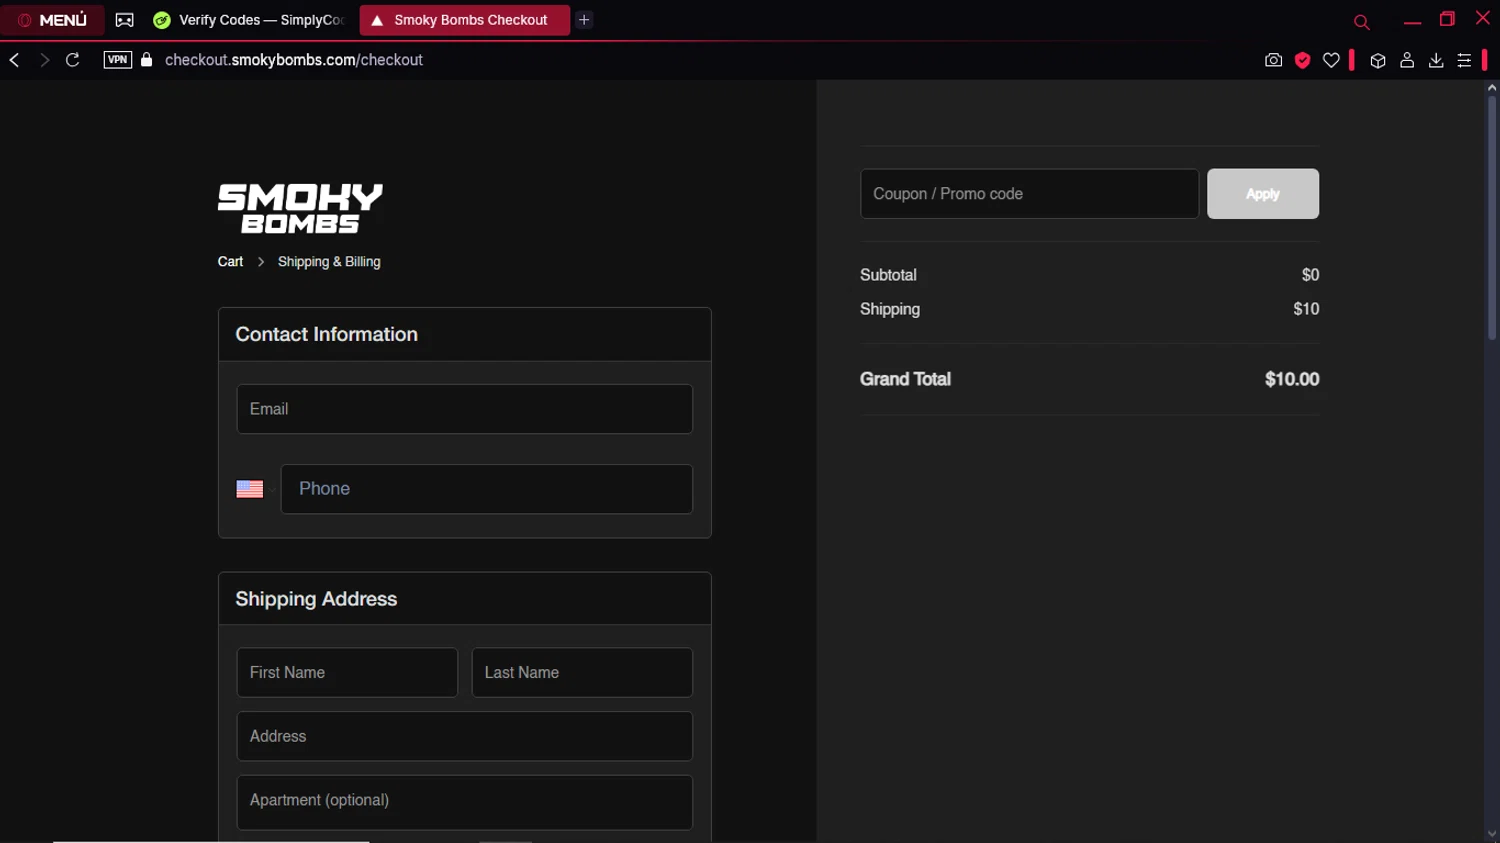Click the scrollbar up arrow
This screenshot has width=1500, height=843.
1492,88
